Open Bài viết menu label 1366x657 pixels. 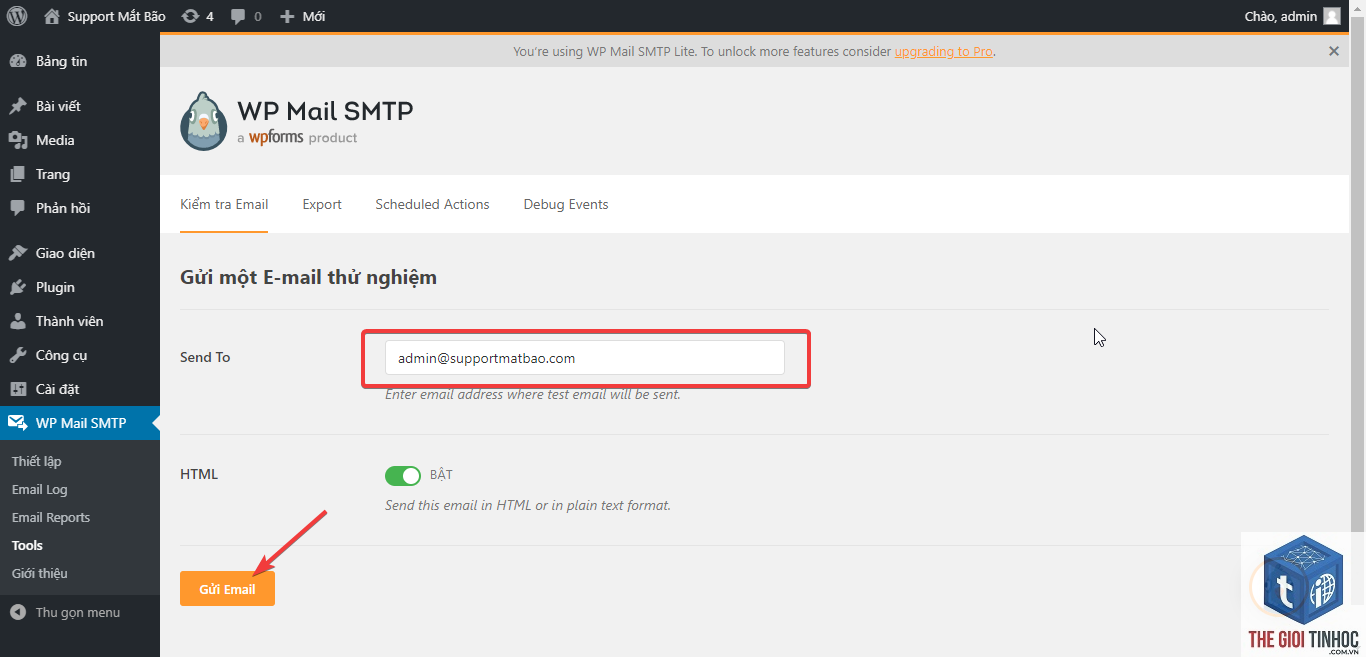(x=58, y=106)
